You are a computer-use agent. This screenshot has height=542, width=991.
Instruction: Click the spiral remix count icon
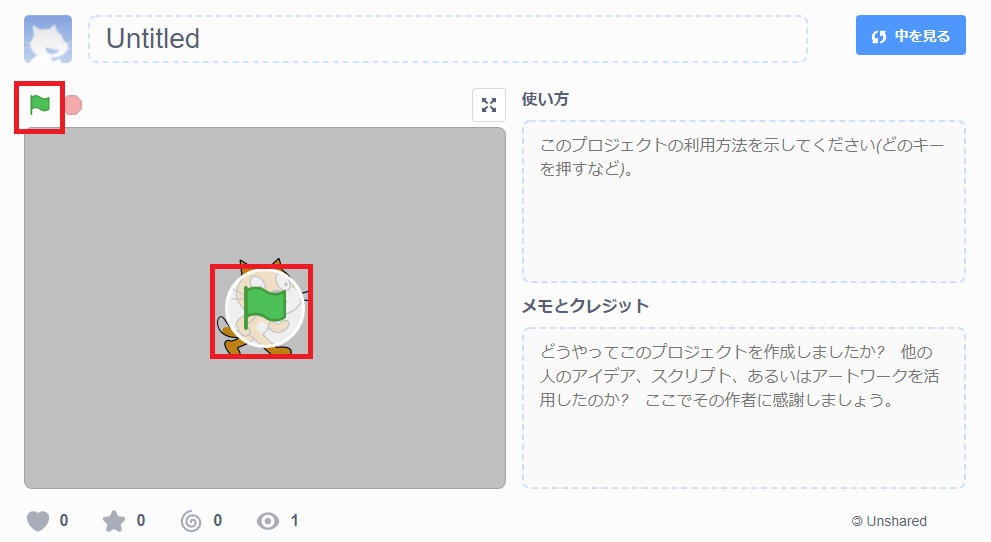tap(191, 521)
